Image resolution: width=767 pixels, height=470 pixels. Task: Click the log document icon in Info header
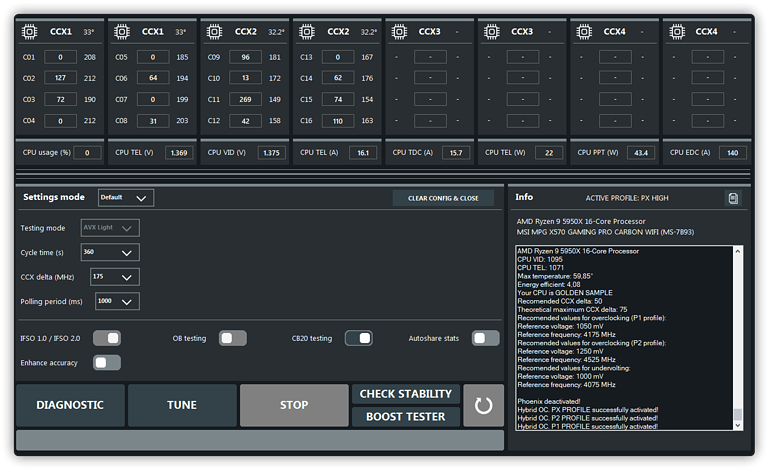click(733, 198)
